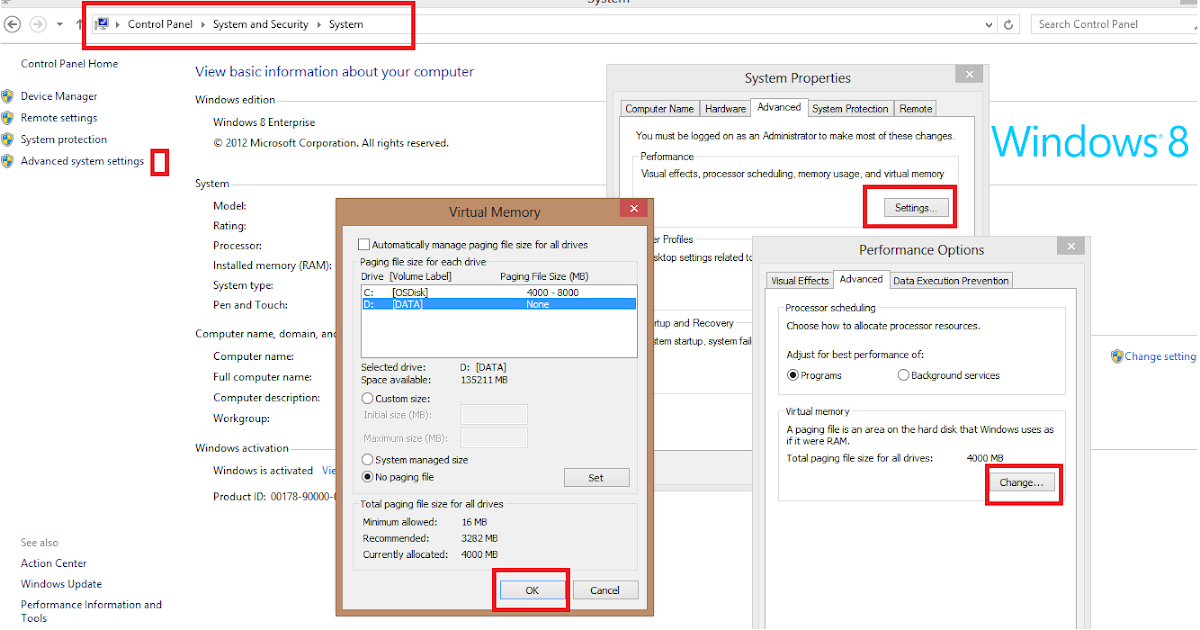Close the System Properties dialog

[x=968, y=74]
